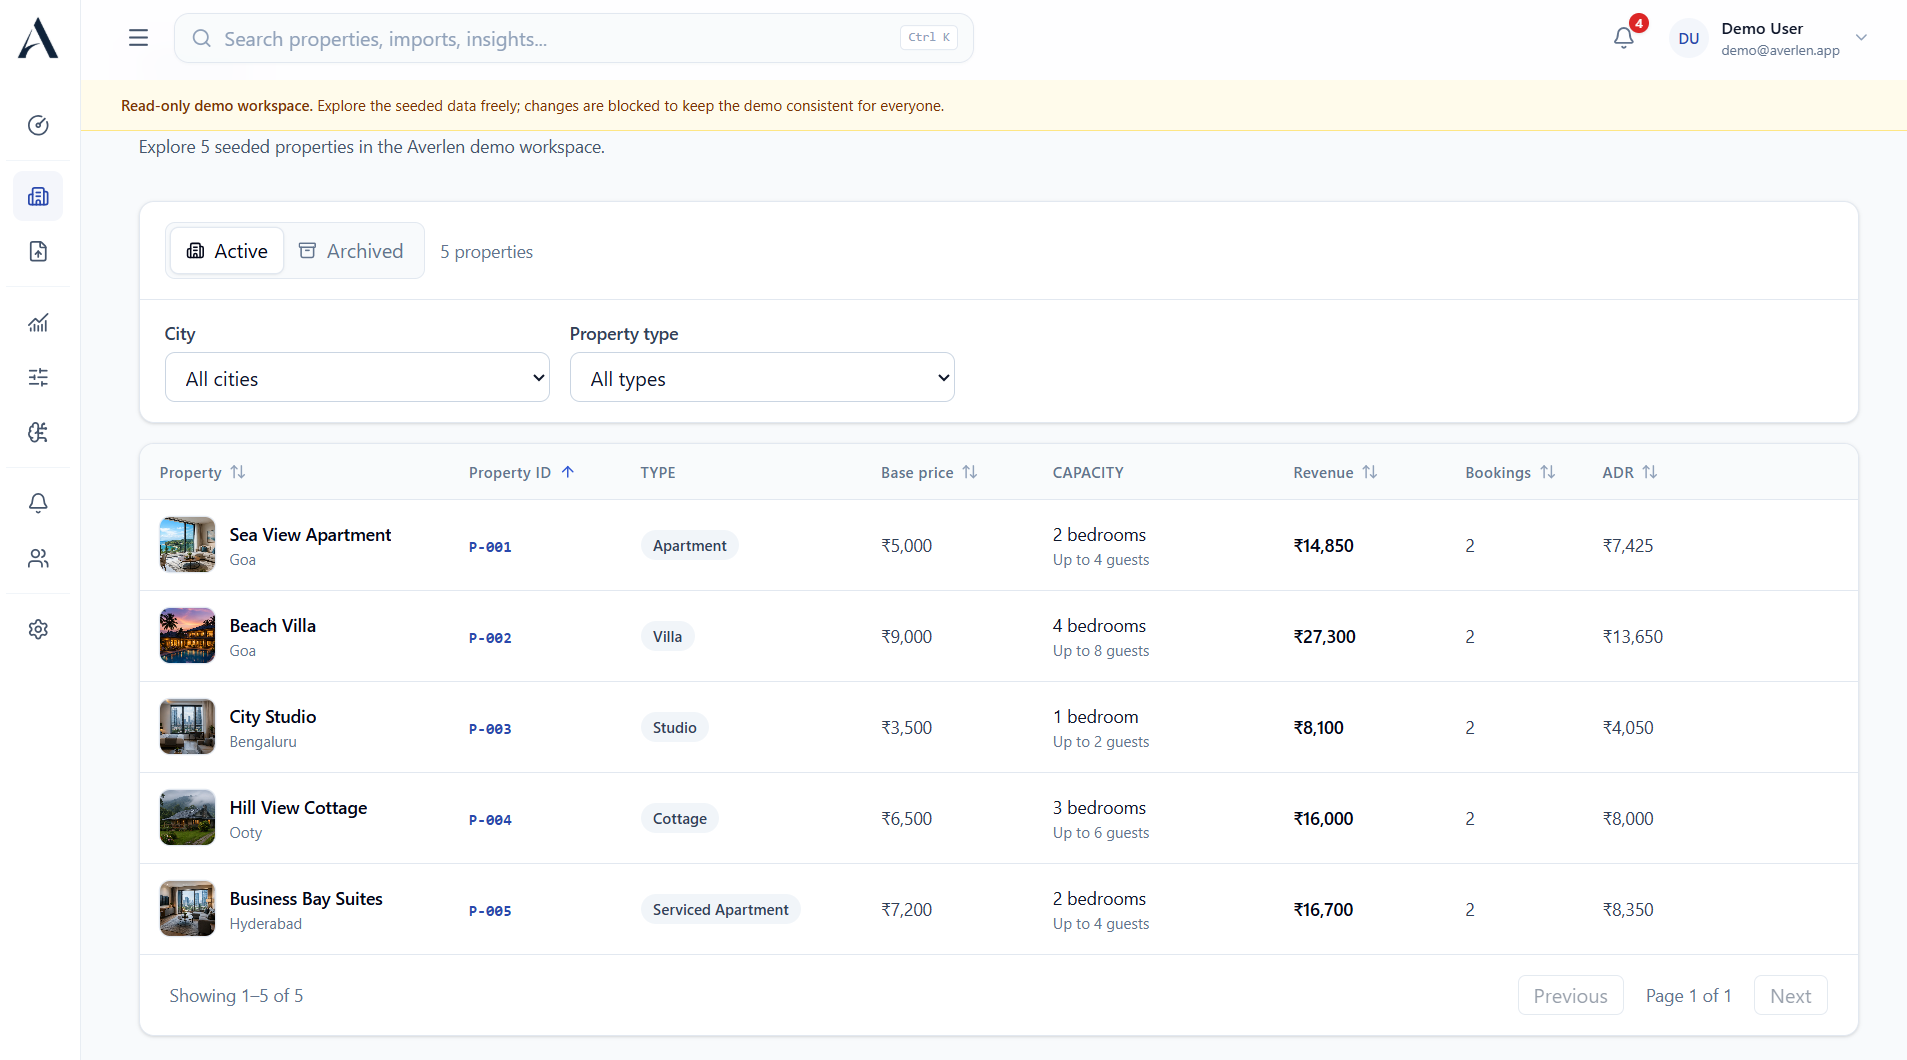Select the Beach Villa name

tap(272, 625)
